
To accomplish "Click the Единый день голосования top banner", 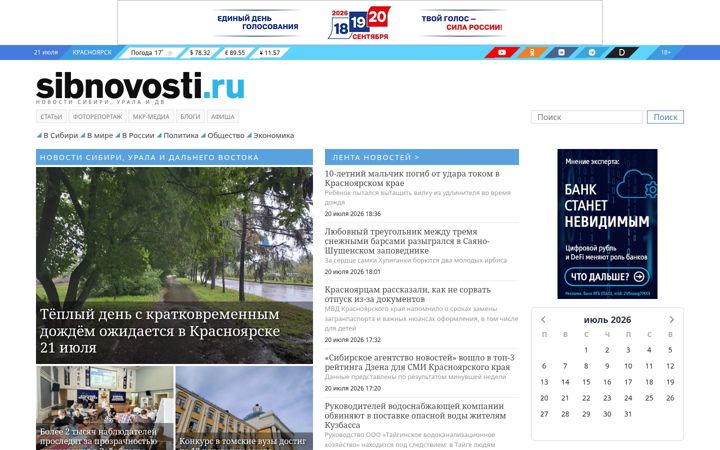I will (360, 22).
